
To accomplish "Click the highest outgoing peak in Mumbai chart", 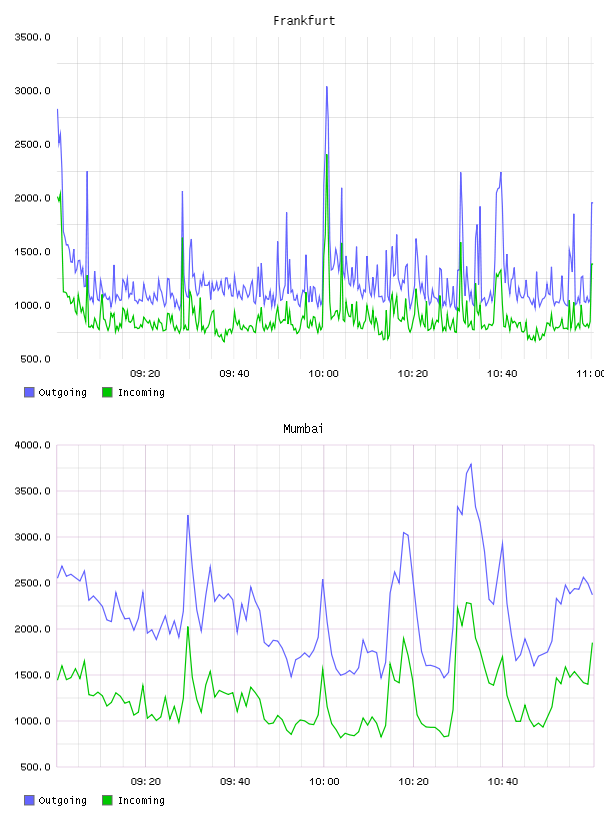I will (471, 464).
